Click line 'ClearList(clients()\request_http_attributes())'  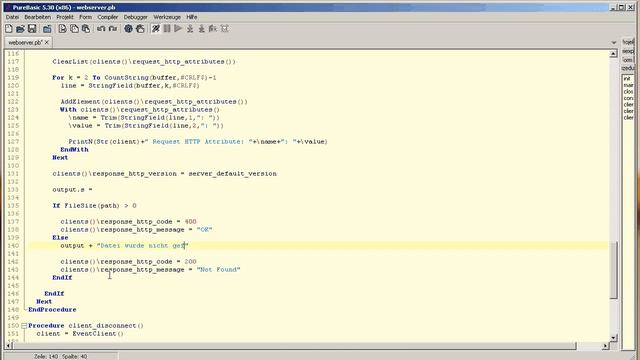(x=144, y=62)
